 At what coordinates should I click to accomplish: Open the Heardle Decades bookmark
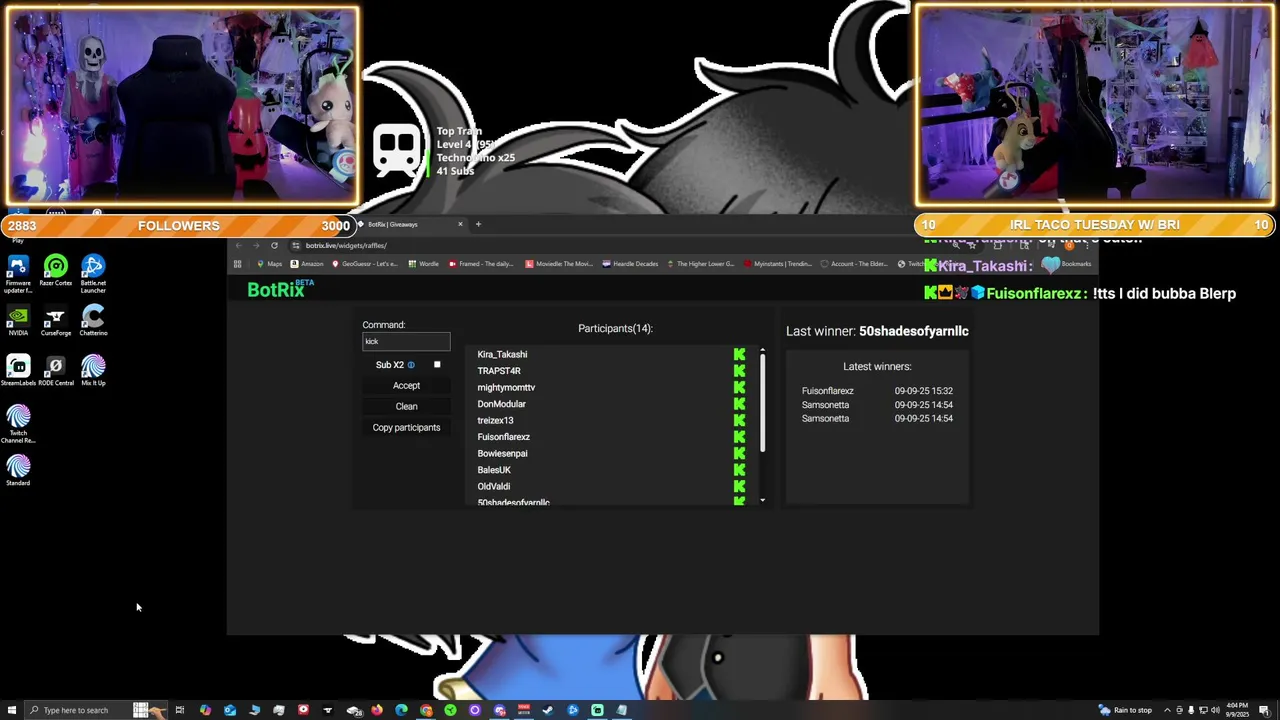(631, 264)
